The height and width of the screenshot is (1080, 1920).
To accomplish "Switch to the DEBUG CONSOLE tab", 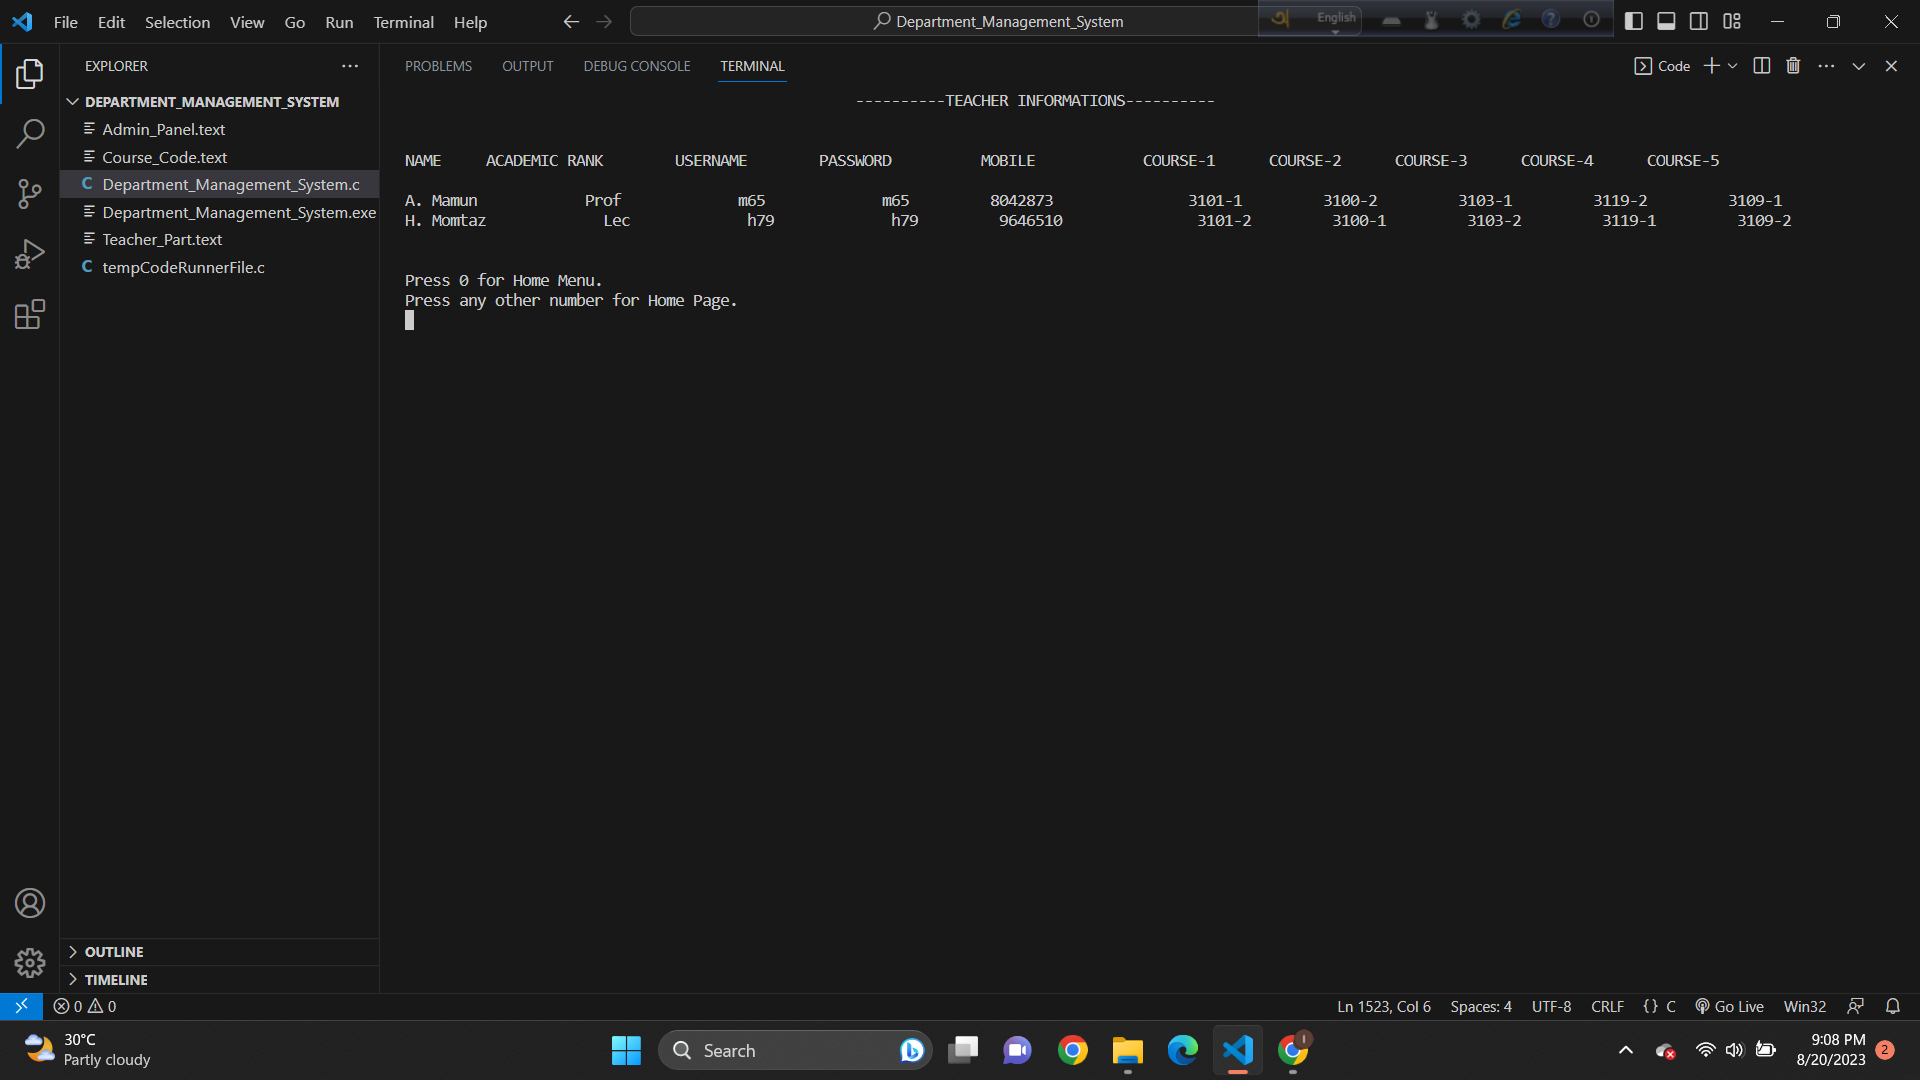I will tap(636, 66).
